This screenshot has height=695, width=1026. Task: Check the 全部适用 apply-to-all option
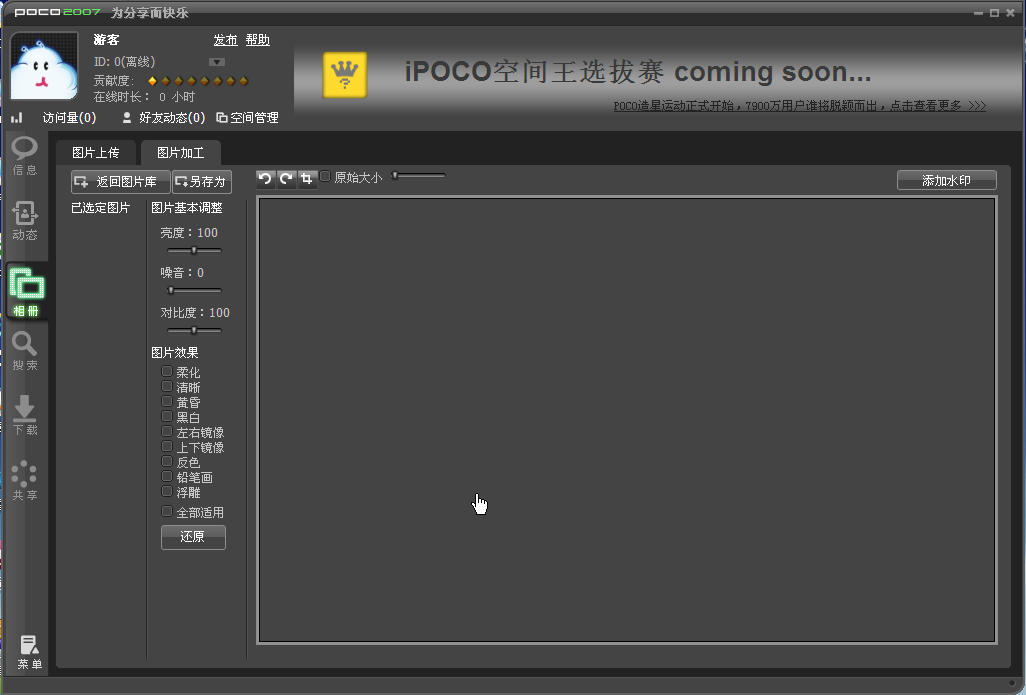pyautogui.click(x=167, y=511)
